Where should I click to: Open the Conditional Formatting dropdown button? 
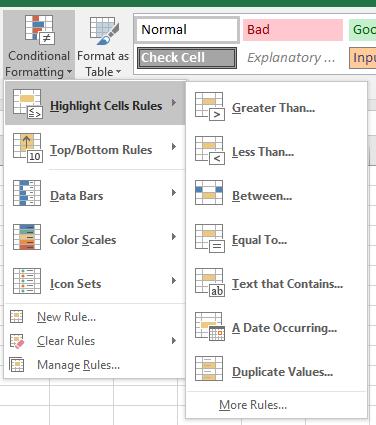click(39, 45)
